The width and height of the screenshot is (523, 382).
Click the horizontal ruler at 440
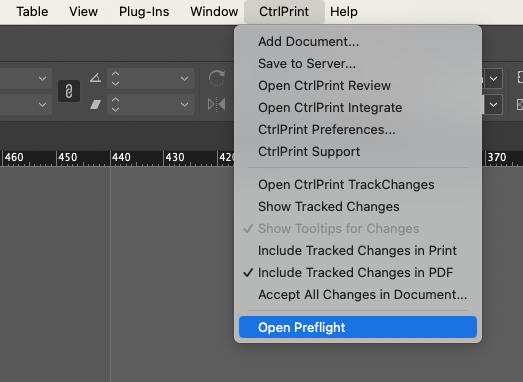(121, 157)
